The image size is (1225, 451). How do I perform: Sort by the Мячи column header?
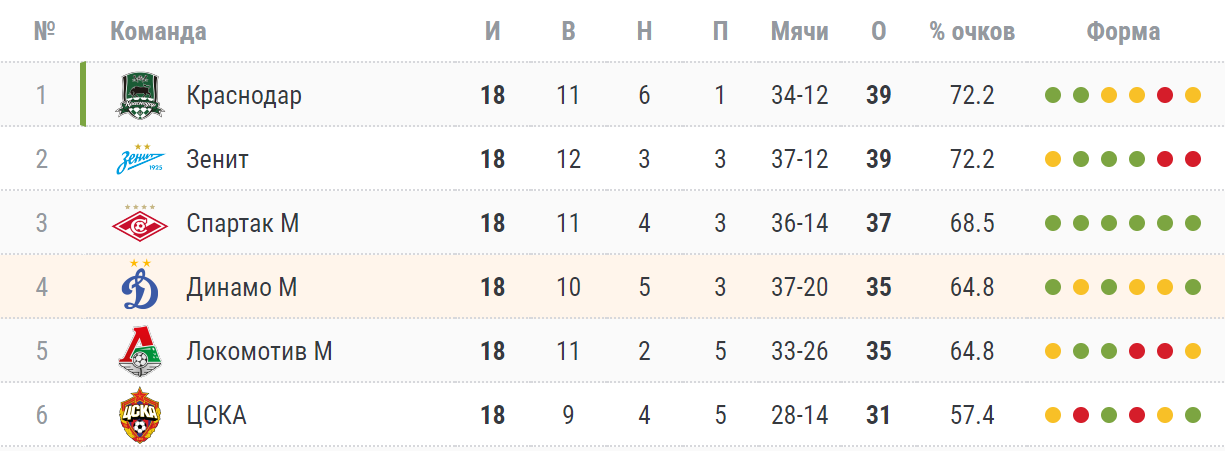click(x=800, y=31)
